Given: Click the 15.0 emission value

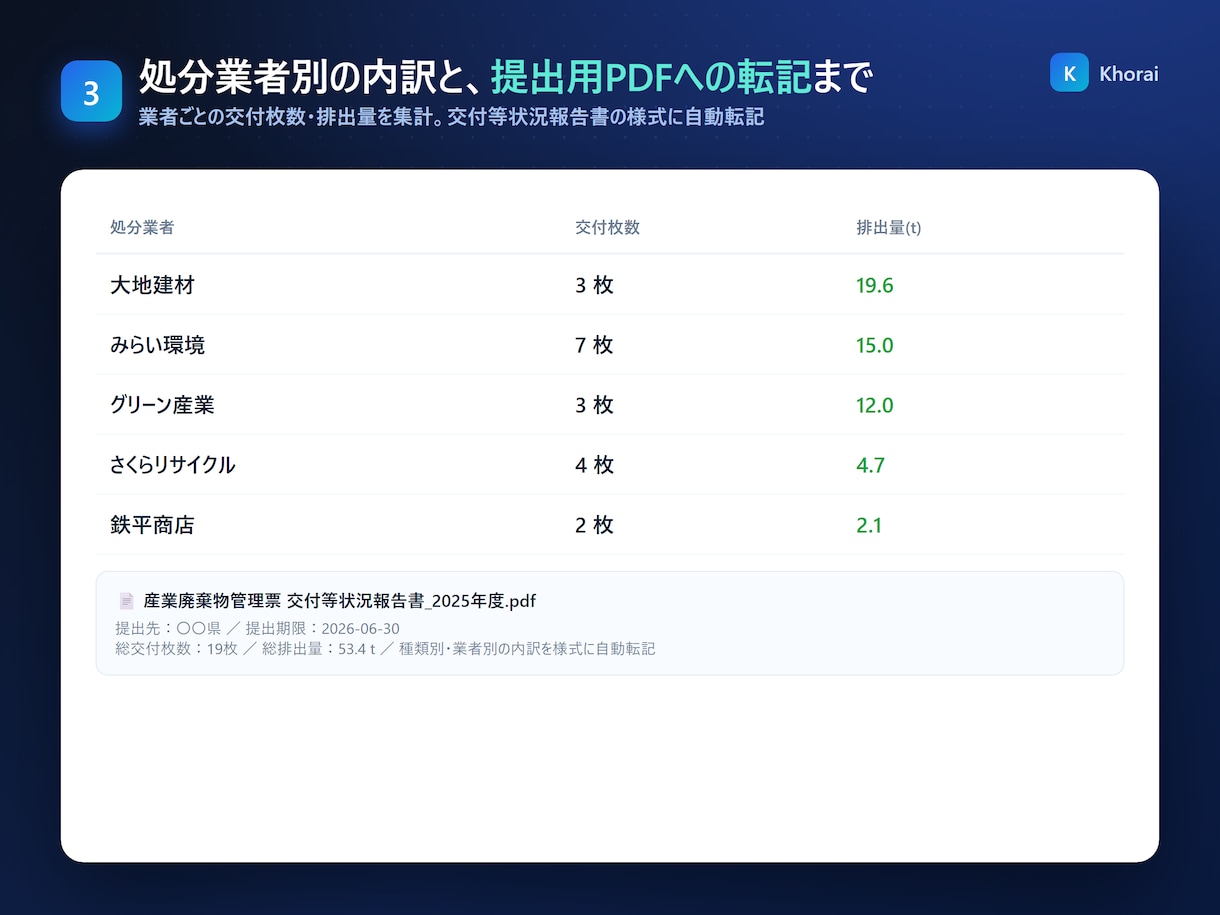Looking at the screenshot, I should (x=874, y=345).
